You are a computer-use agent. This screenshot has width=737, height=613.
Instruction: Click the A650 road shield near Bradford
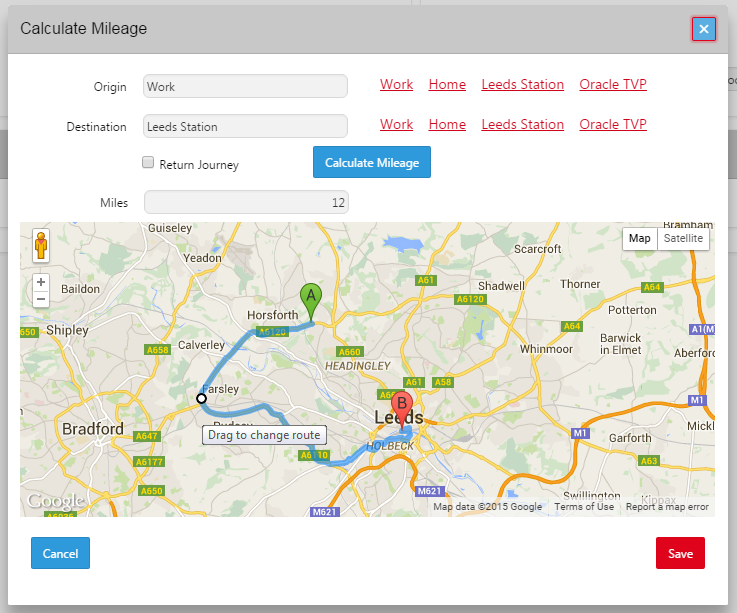[152, 491]
